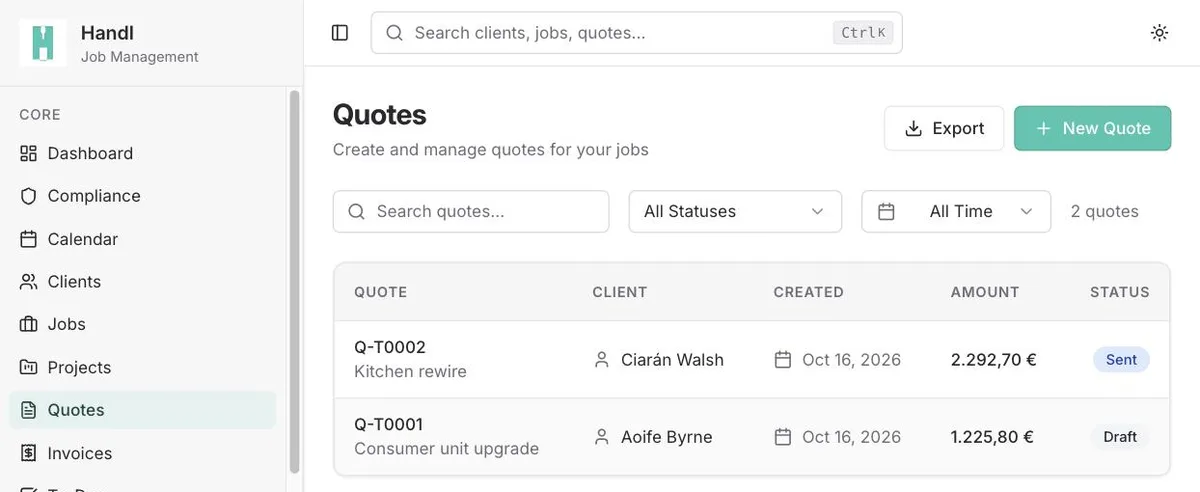Image resolution: width=1200 pixels, height=492 pixels.
Task: Open Compliance section
Action: [142, 196]
